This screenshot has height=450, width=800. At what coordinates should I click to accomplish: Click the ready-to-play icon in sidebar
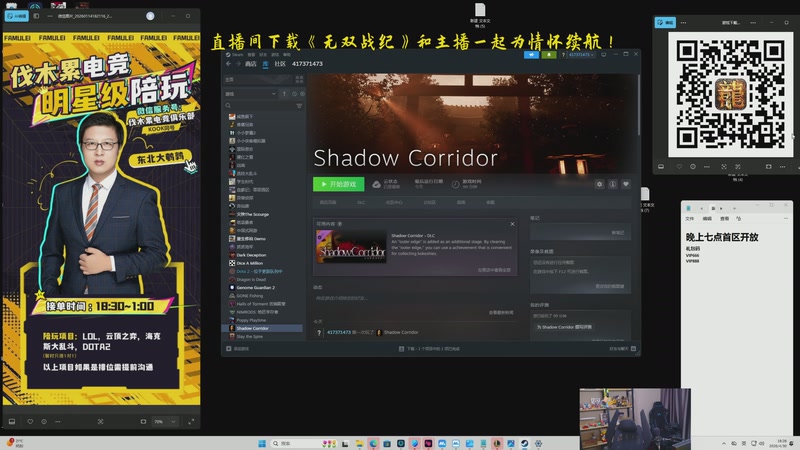pyautogui.click(x=302, y=94)
